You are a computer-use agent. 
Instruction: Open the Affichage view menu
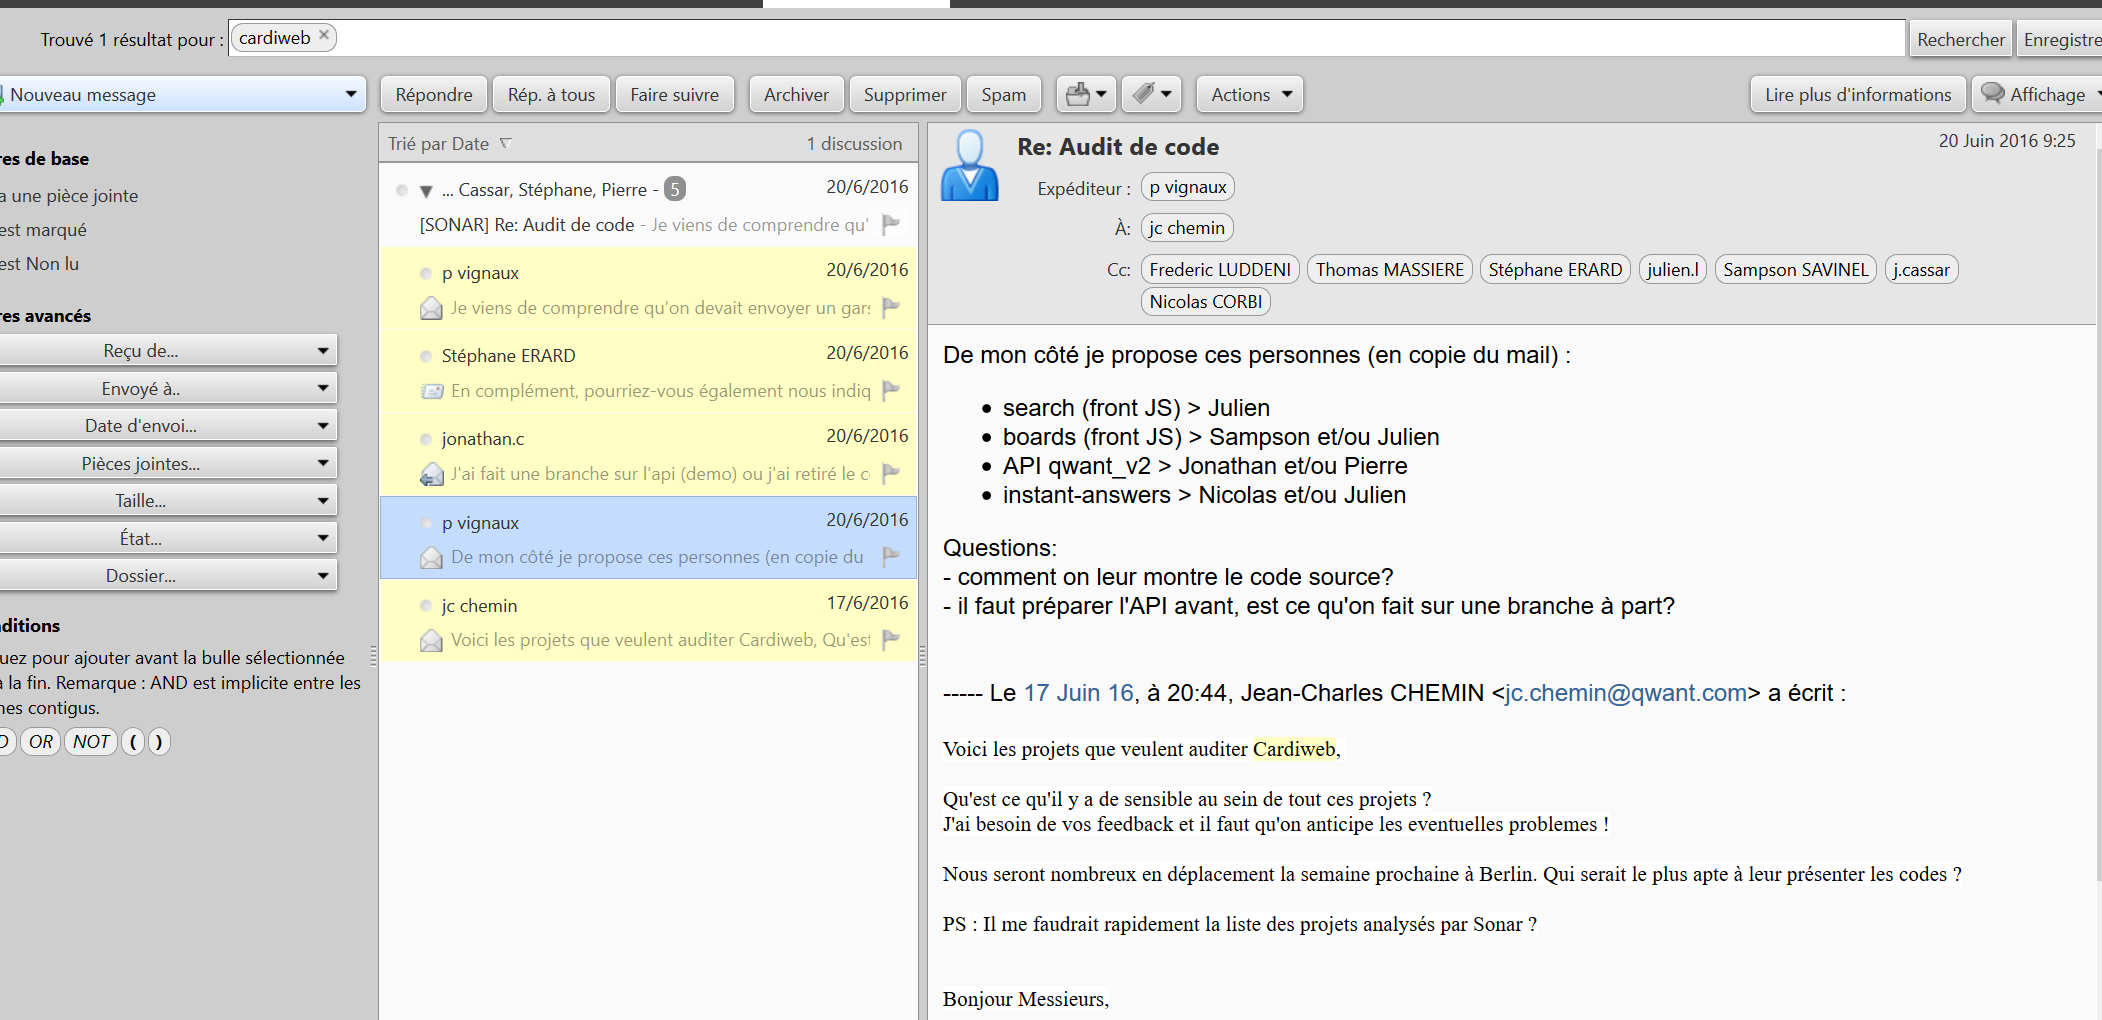[x=2038, y=94]
